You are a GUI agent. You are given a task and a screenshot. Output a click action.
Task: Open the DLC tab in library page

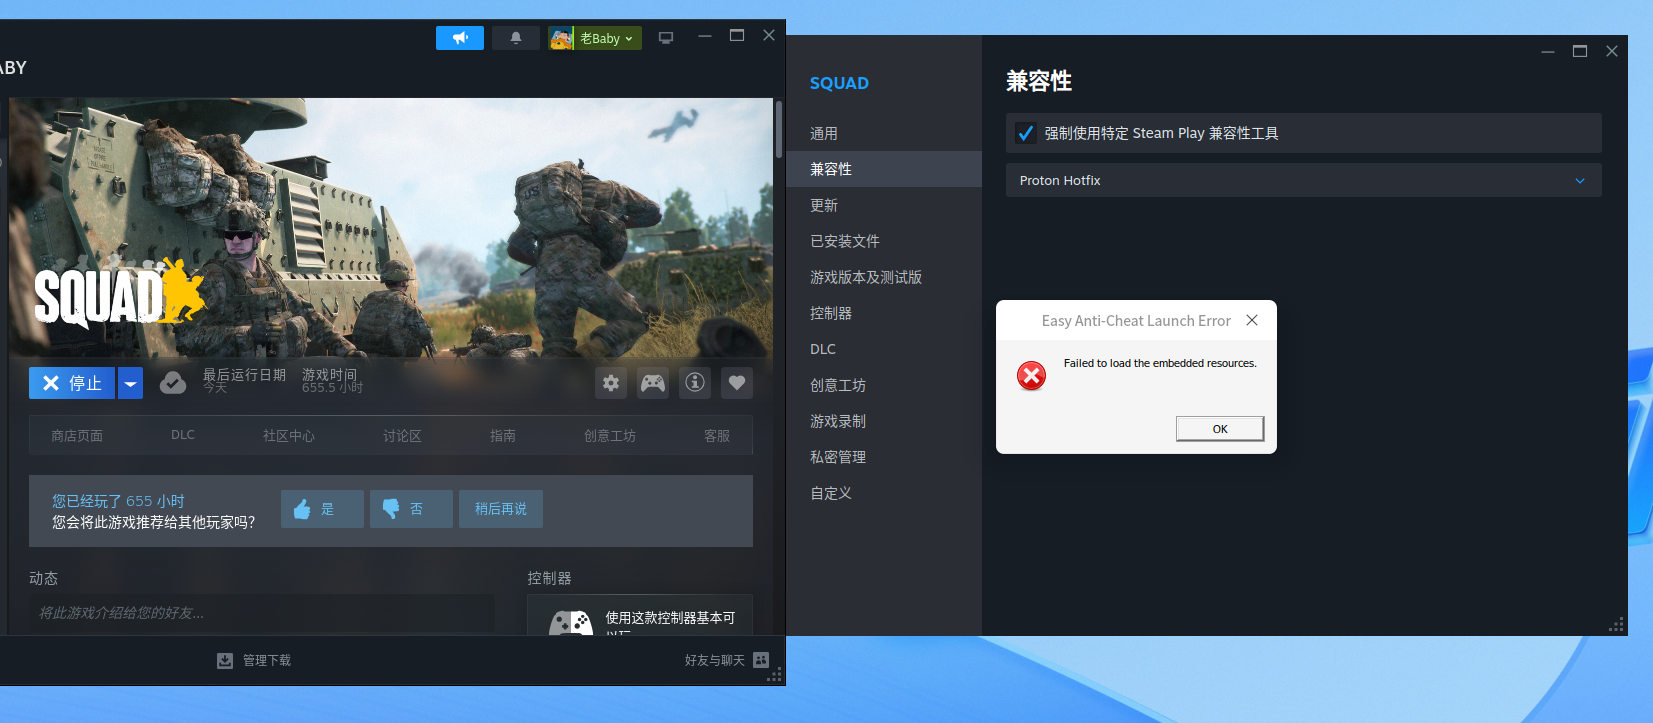click(x=183, y=435)
